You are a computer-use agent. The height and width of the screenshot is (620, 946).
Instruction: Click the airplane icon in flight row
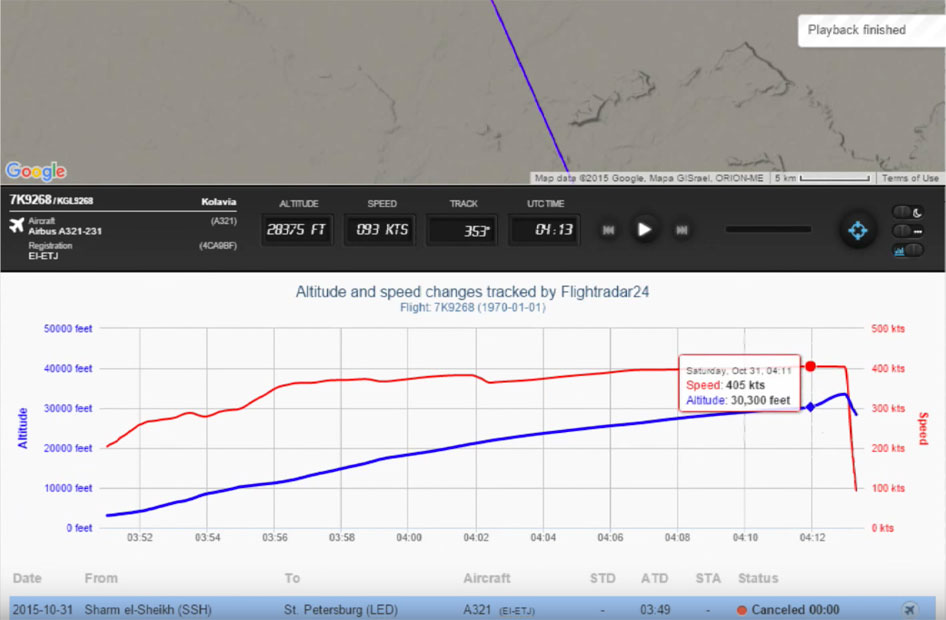click(x=909, y=610)
